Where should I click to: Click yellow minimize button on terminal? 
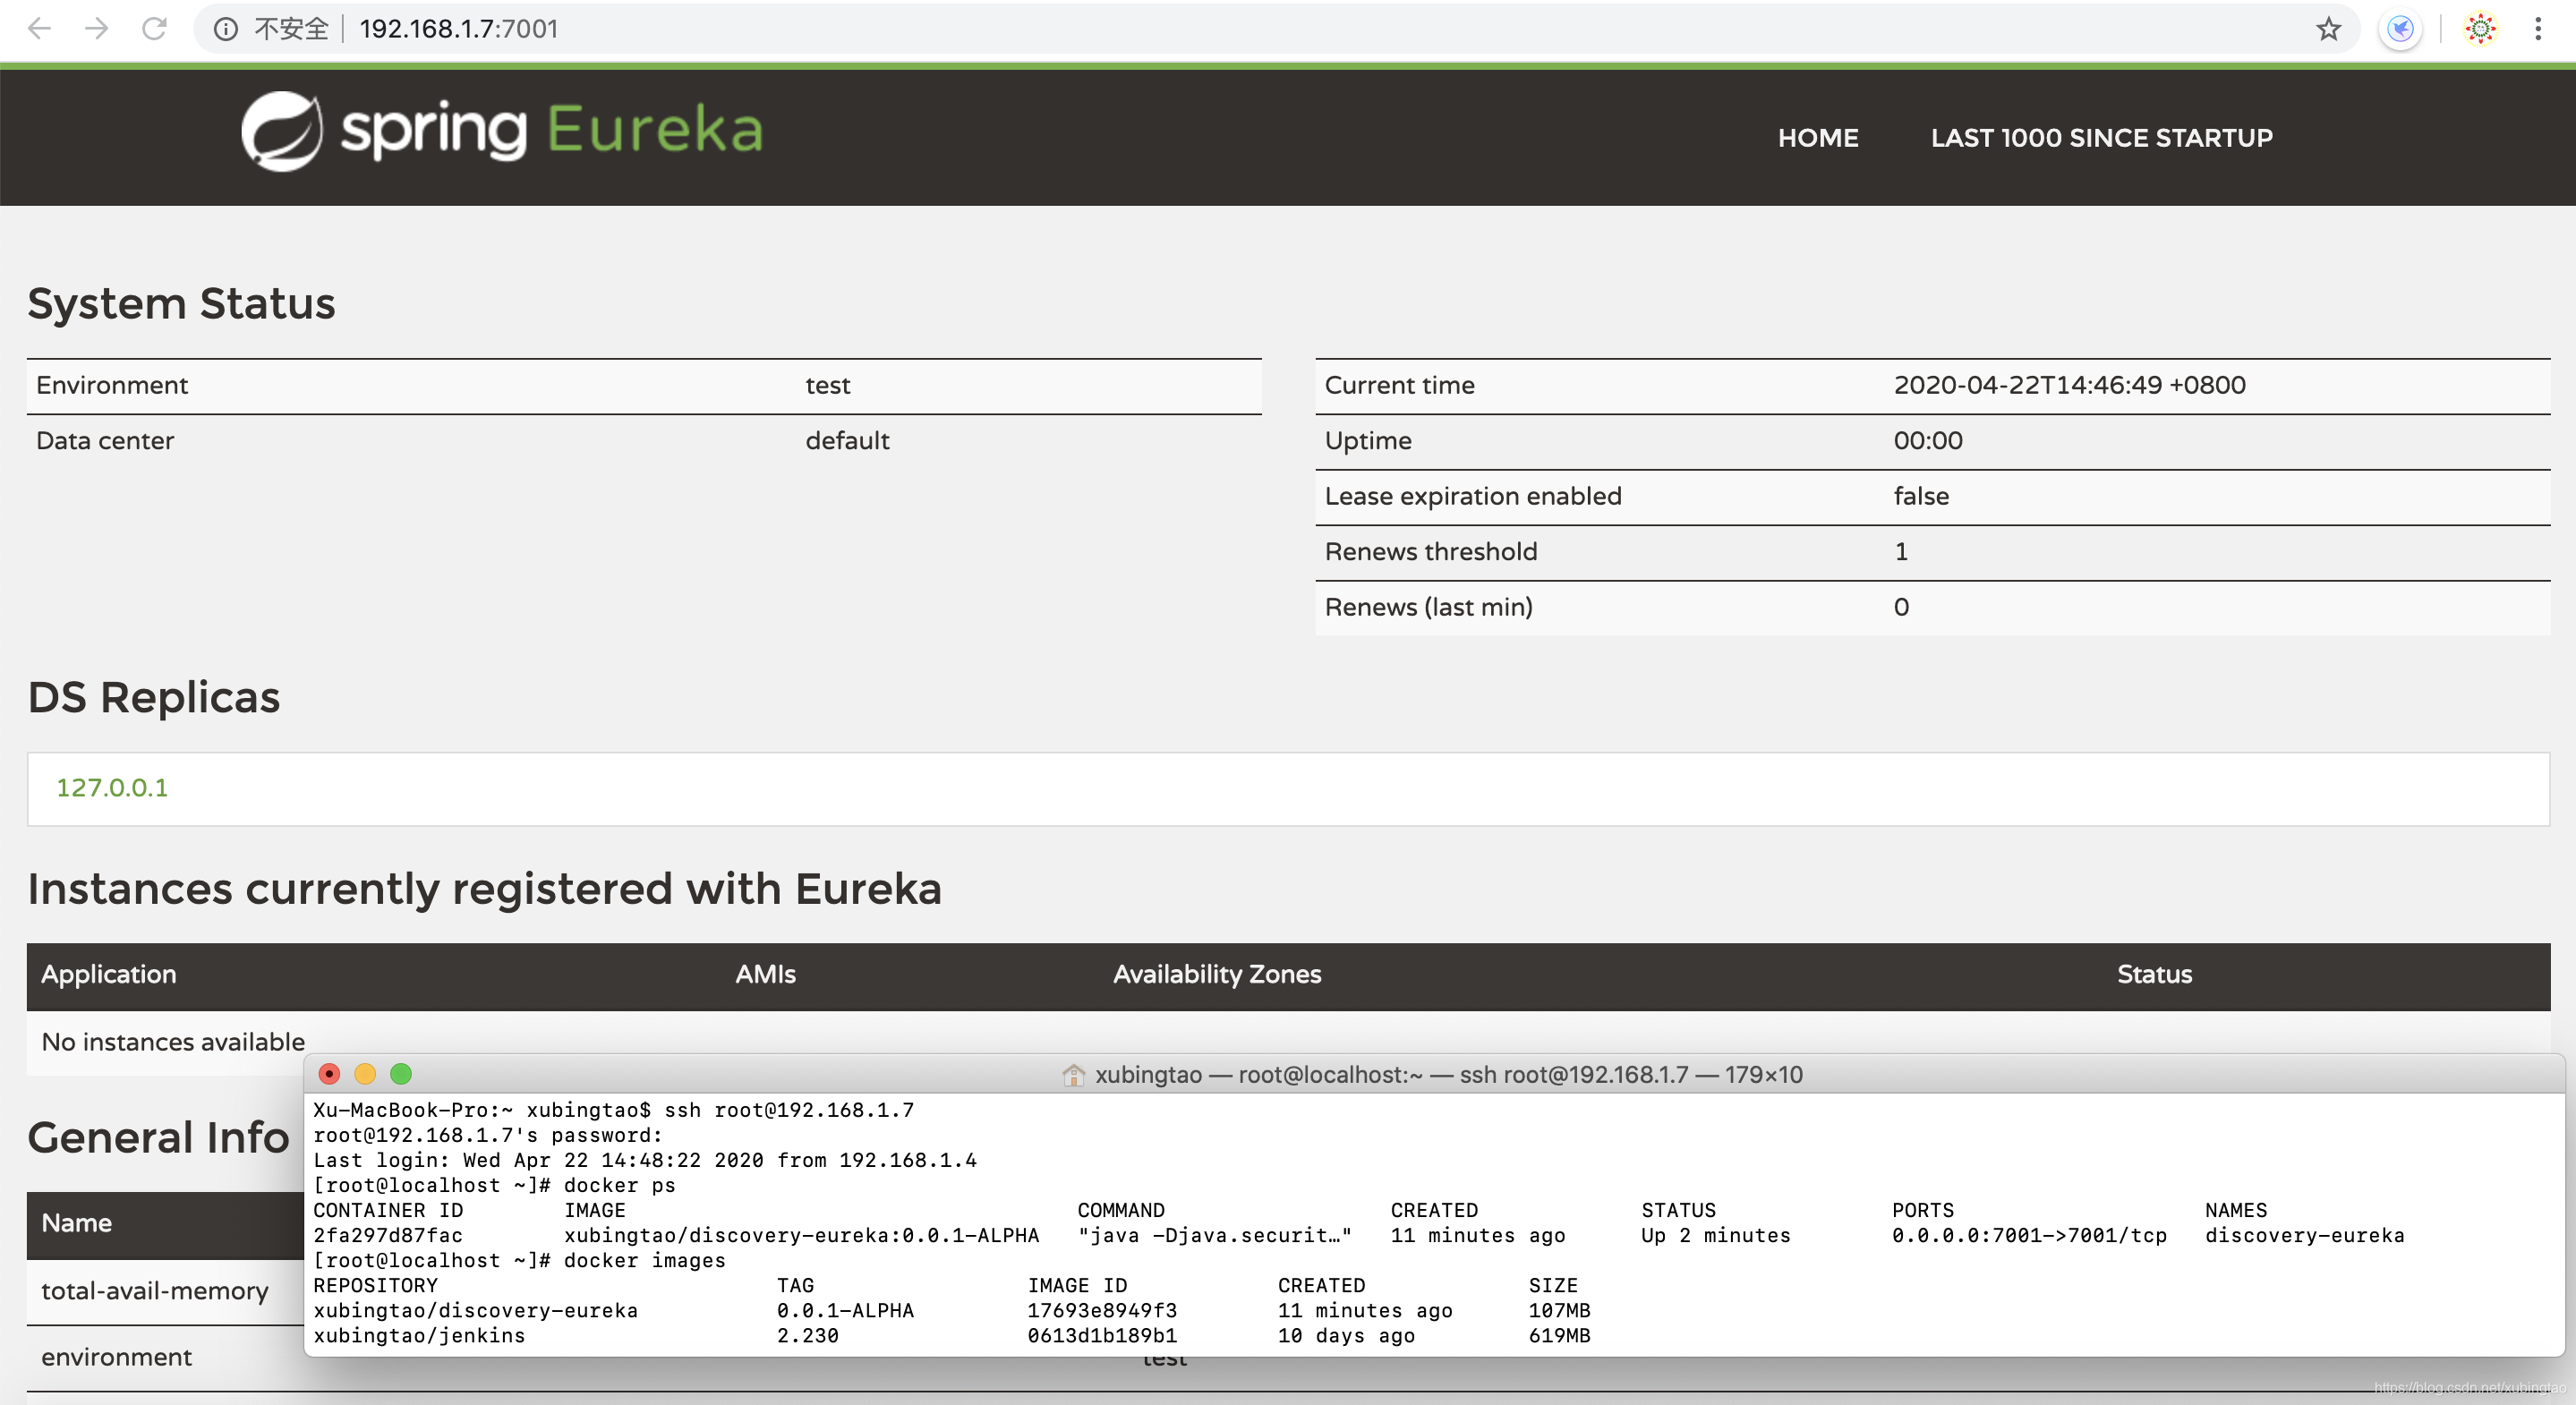(x=365, y=1074)
